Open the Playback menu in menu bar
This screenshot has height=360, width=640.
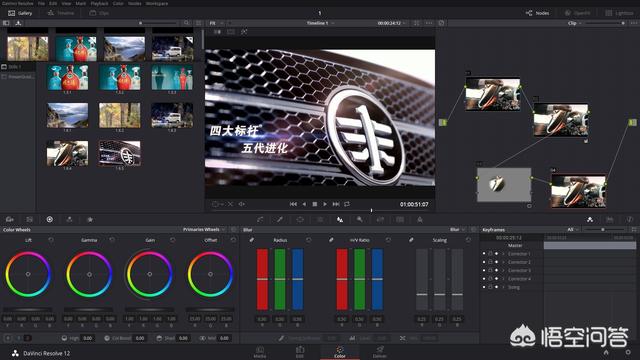point(99,3)
